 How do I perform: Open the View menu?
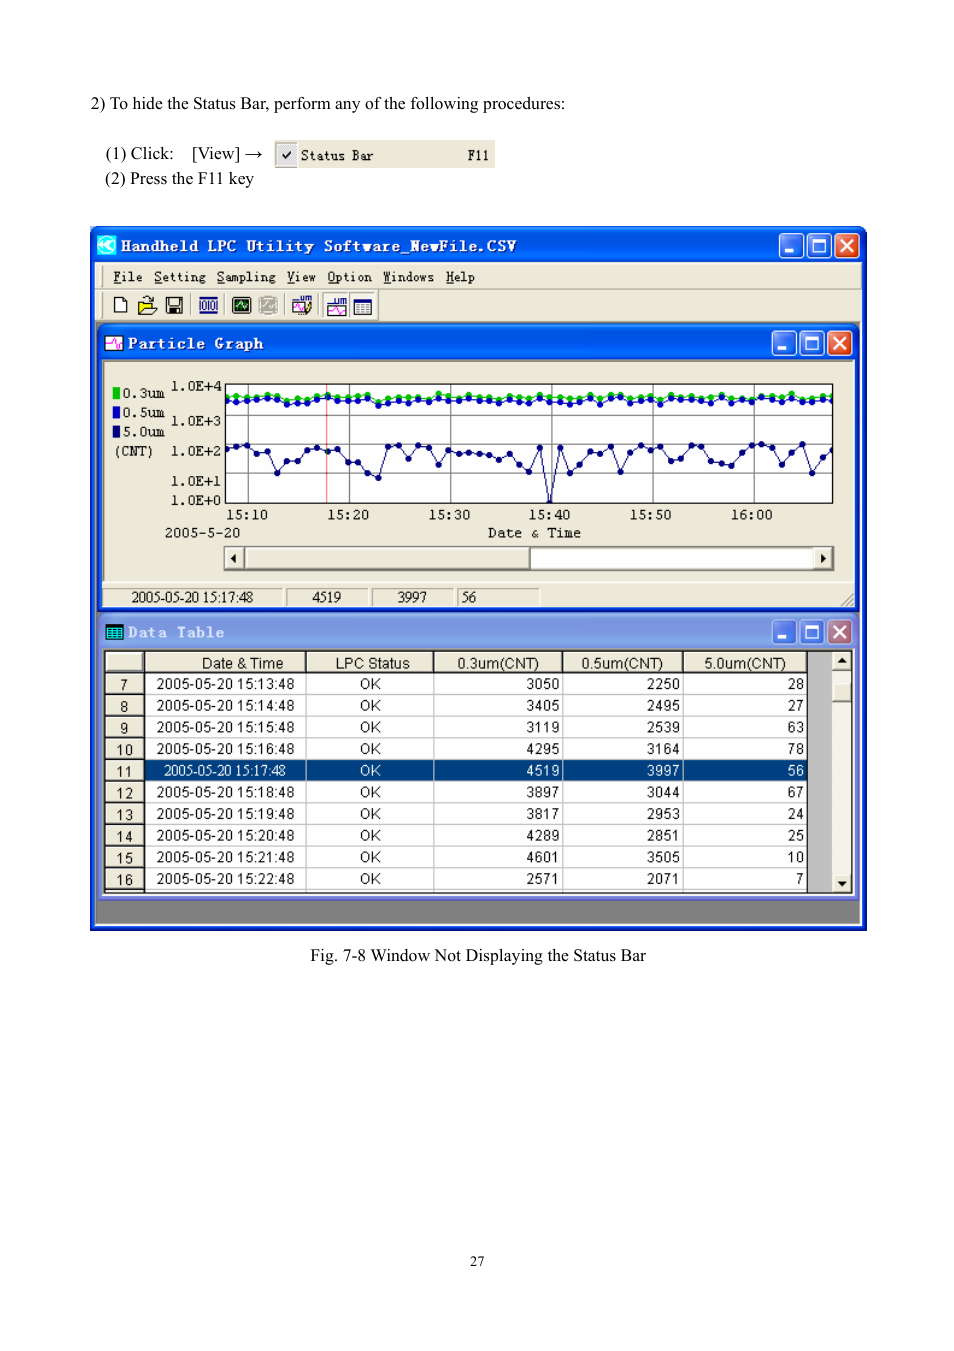coord(301,277)
